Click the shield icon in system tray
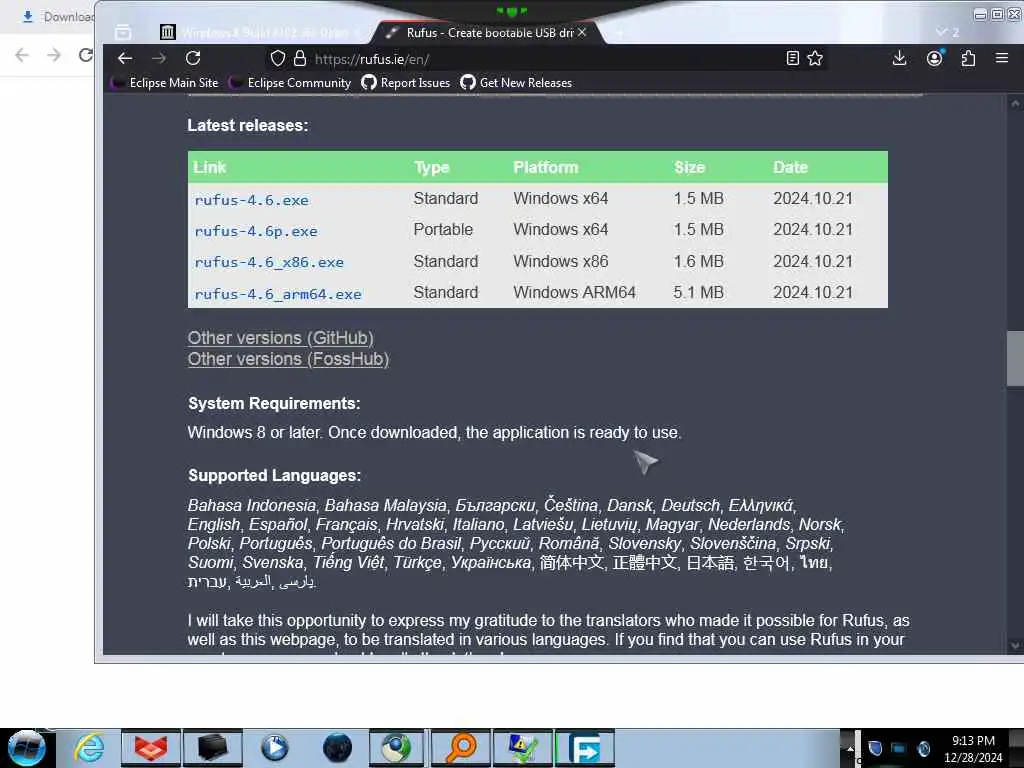The image size is (1024, 768). tap(875, 748)
